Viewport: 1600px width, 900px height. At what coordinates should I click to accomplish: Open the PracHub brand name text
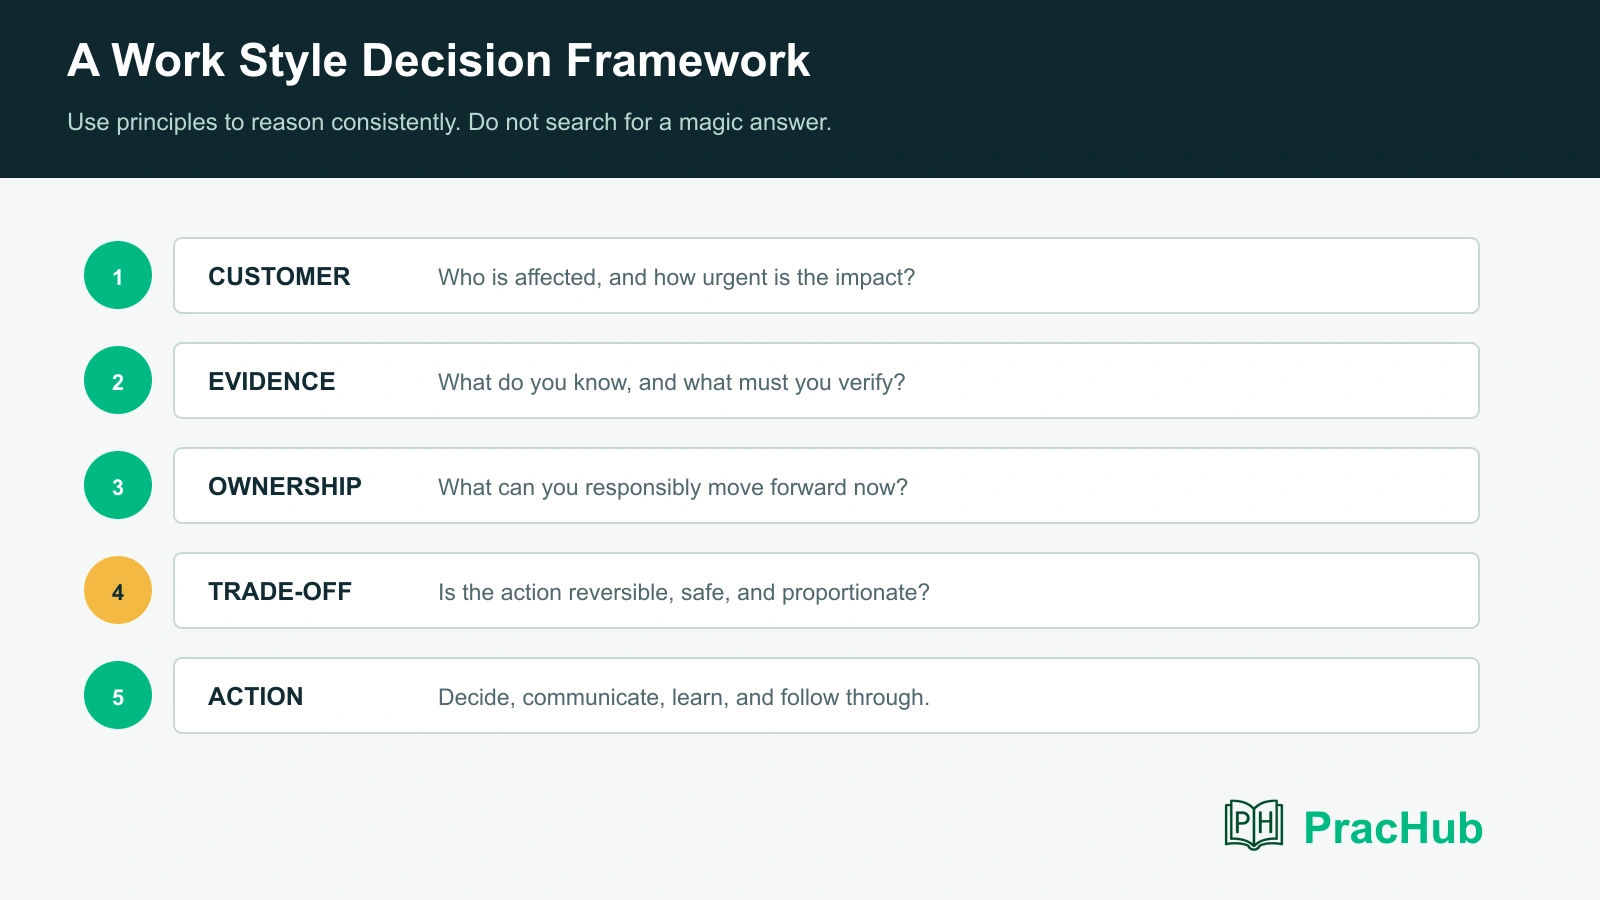(1393, 828)
